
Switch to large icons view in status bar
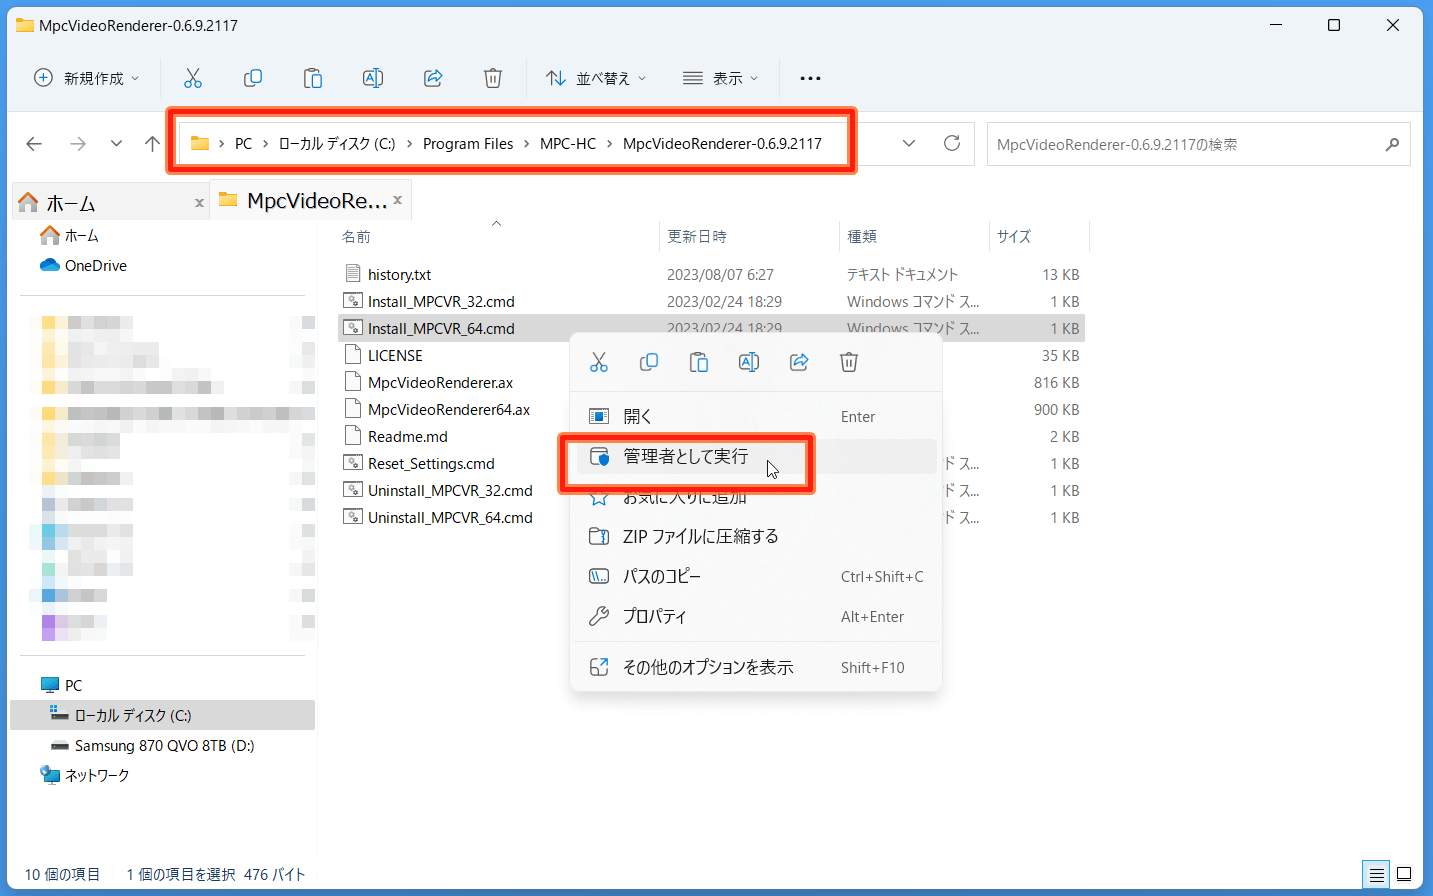click(1404, 874)
